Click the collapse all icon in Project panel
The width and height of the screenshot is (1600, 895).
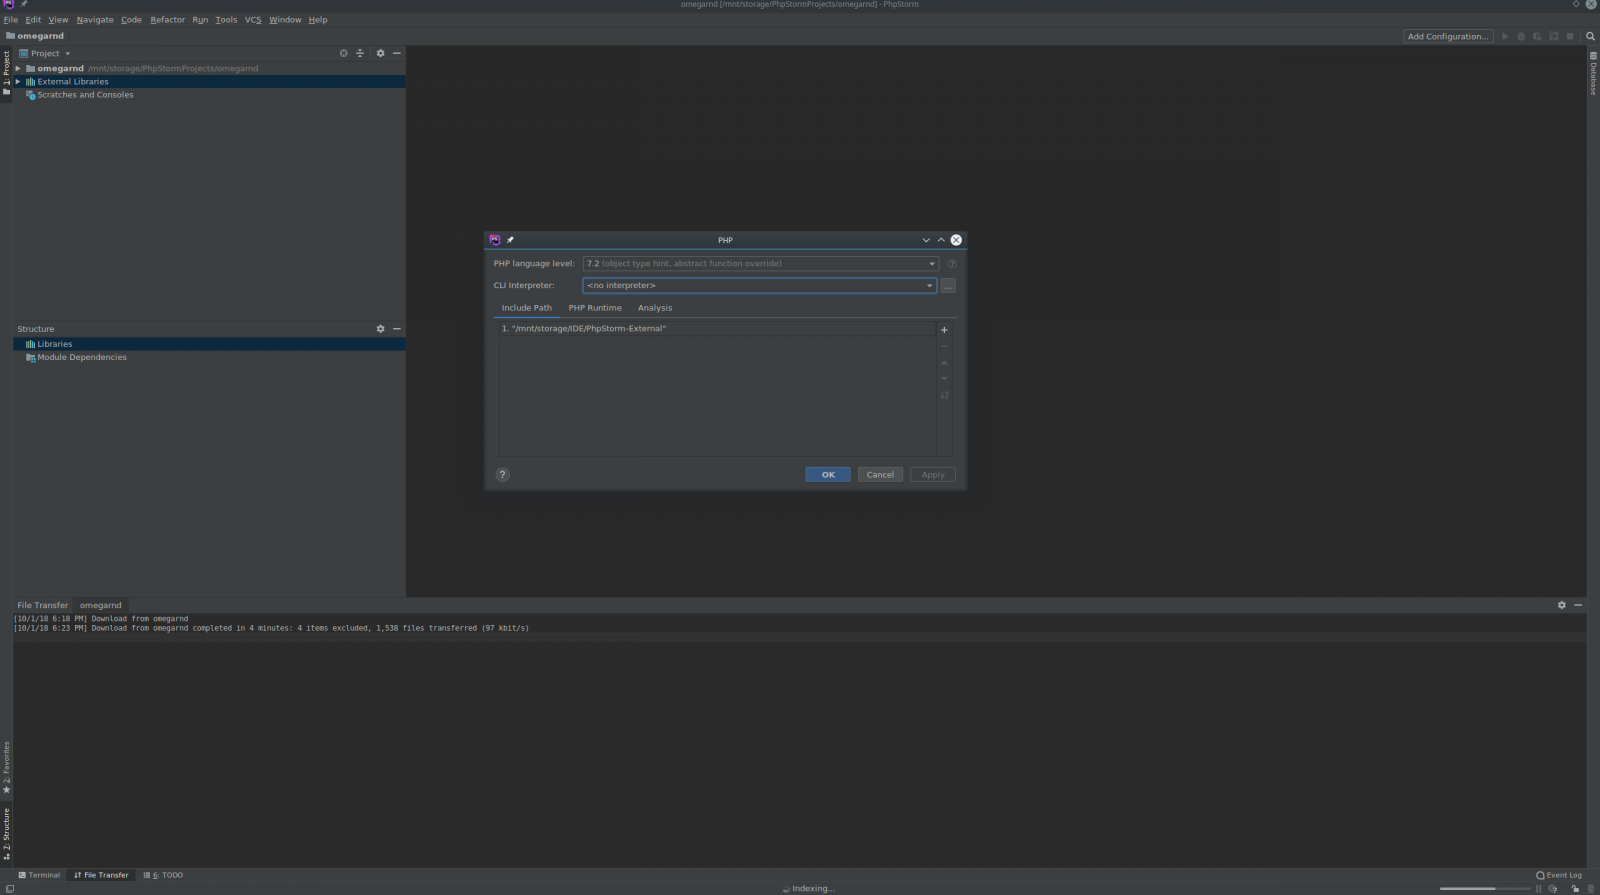[x=360, y=53]
